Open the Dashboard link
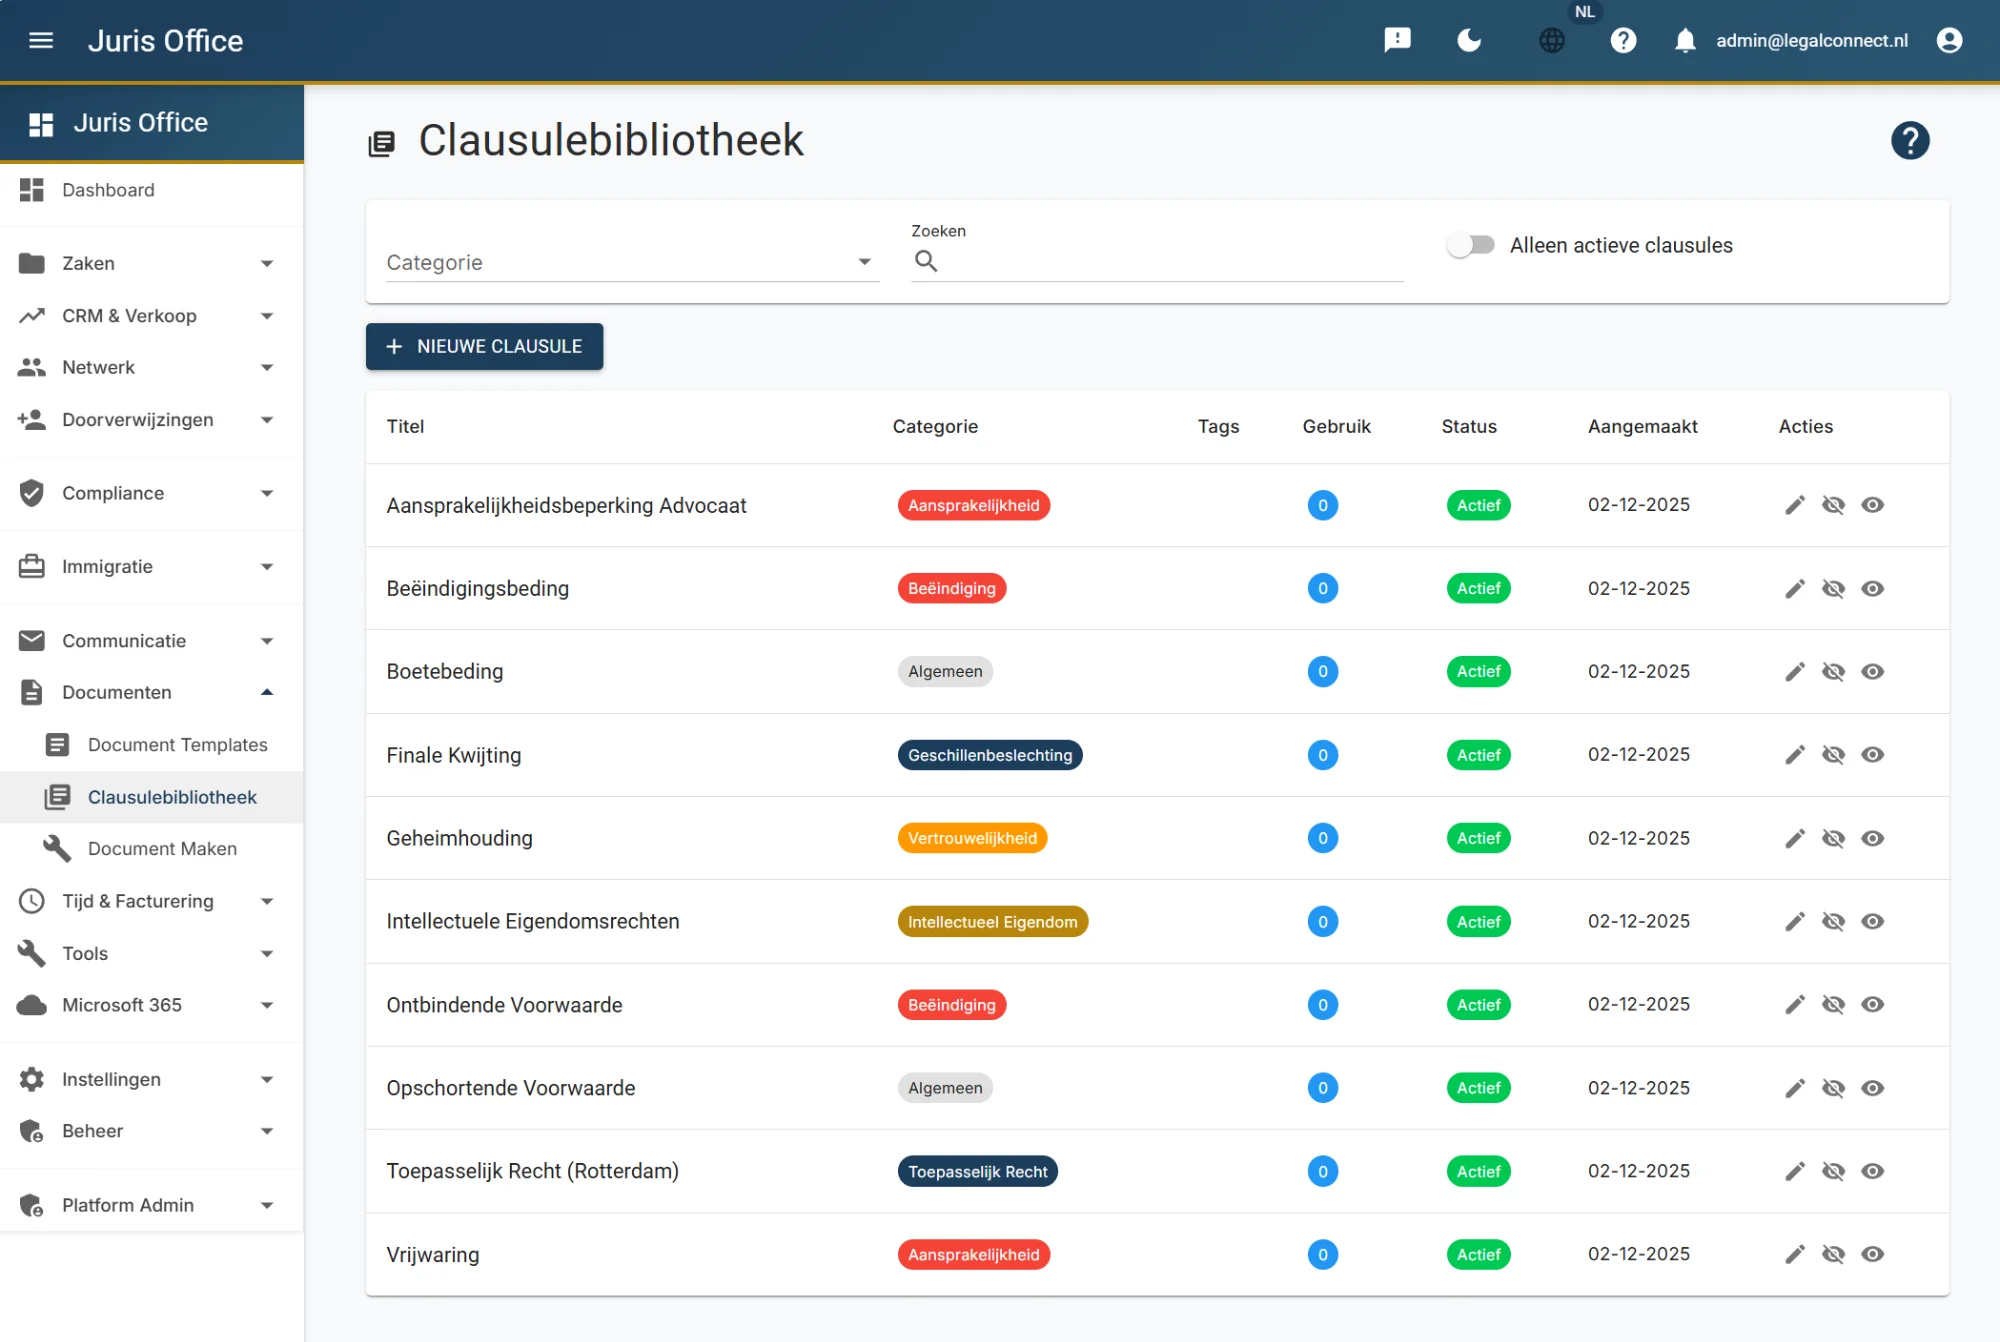The width and height of the screenshot is (2000, 1342). pos(108,190)
